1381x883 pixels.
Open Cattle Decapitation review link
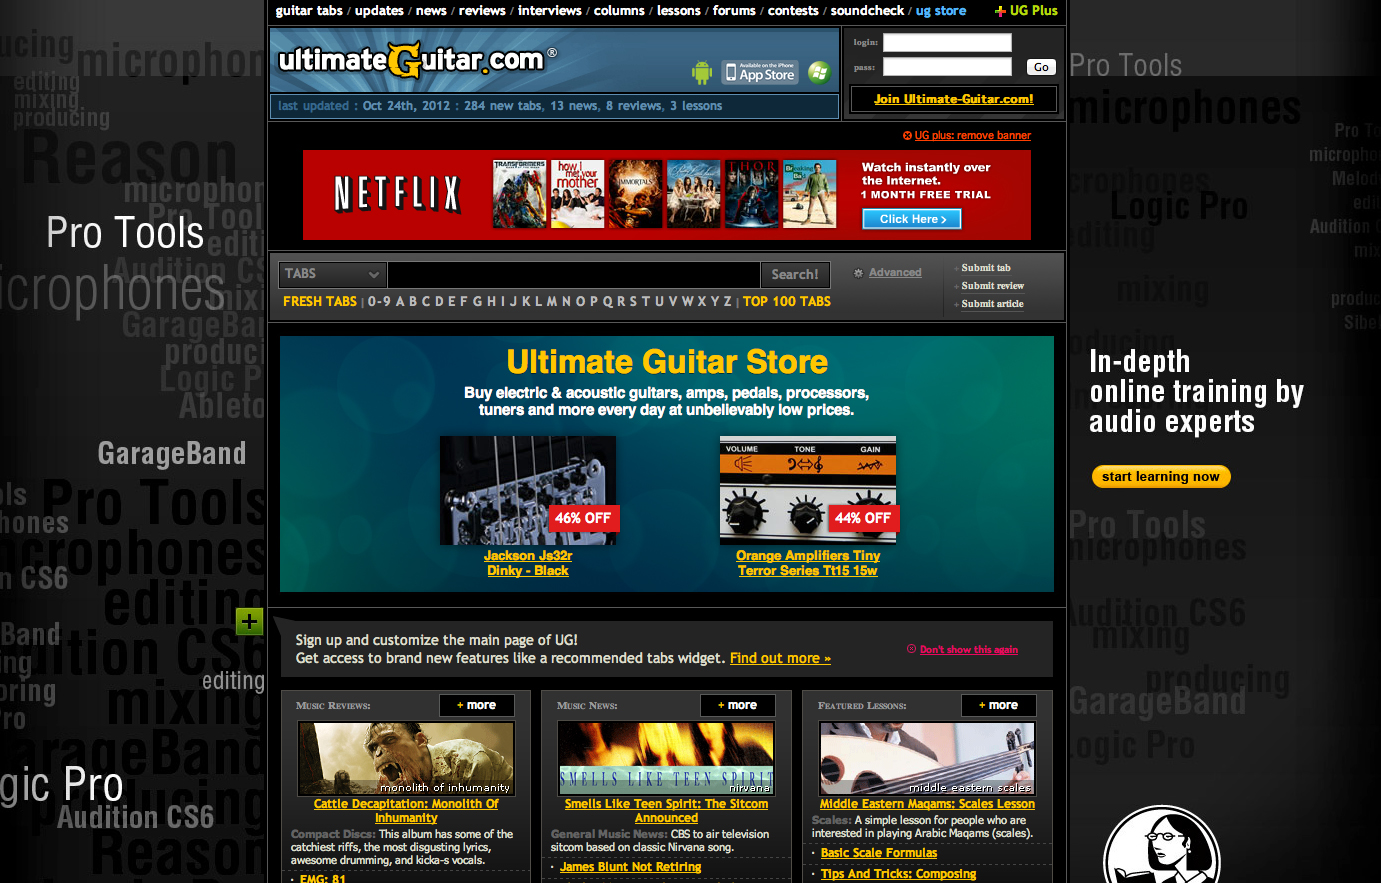[x=406, y=811]
